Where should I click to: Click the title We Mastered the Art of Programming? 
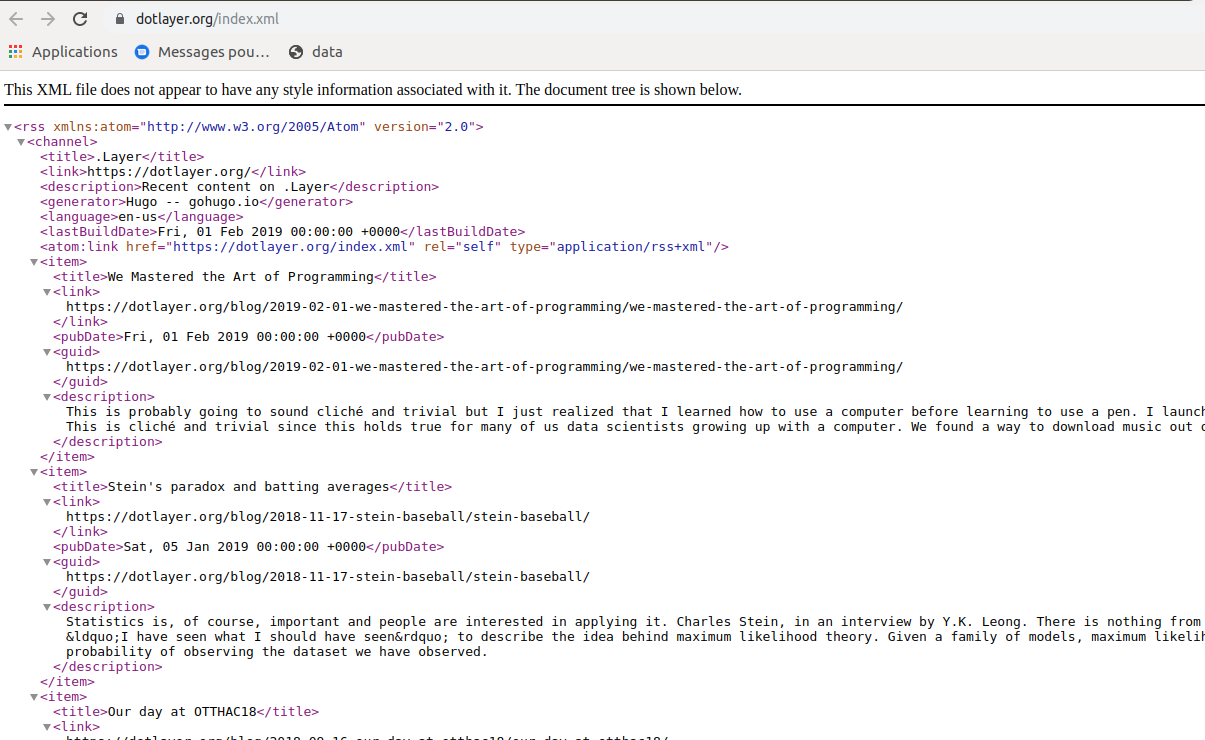245,277
